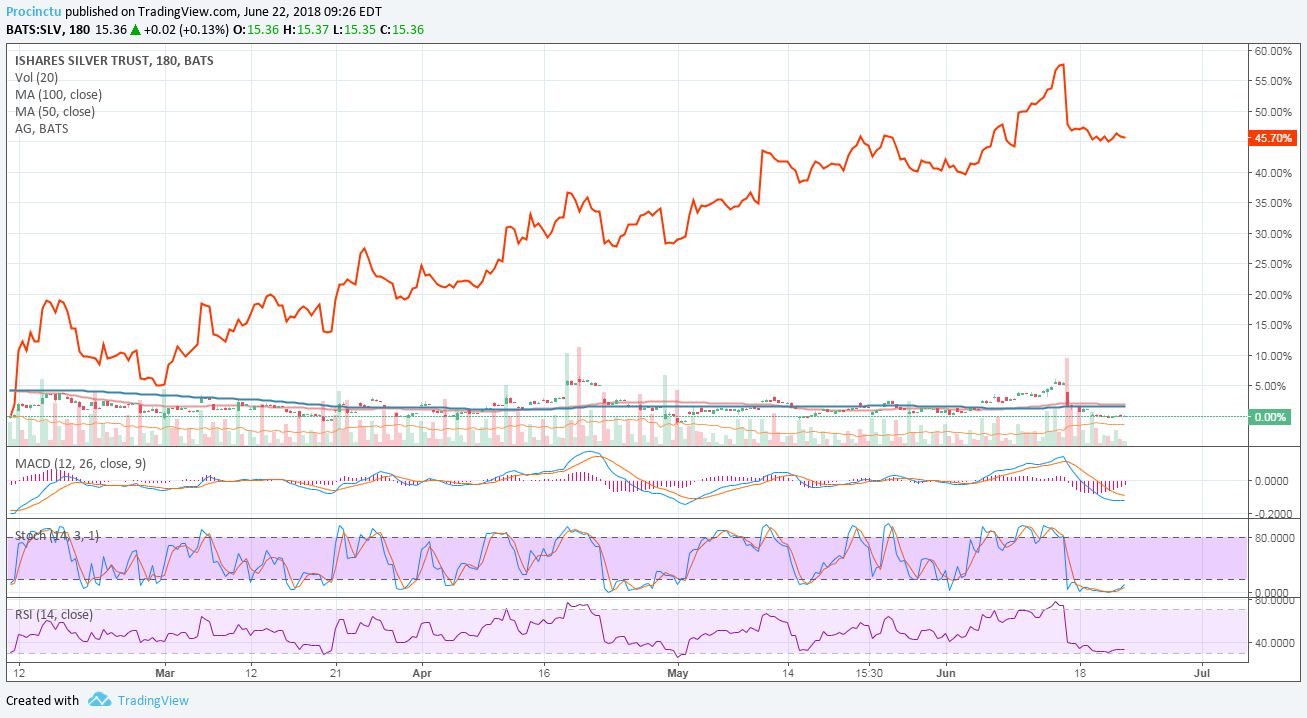The image size is (1307, 718).
Task: Select the Vol (20) indicator label
Action: coord(36,77)
